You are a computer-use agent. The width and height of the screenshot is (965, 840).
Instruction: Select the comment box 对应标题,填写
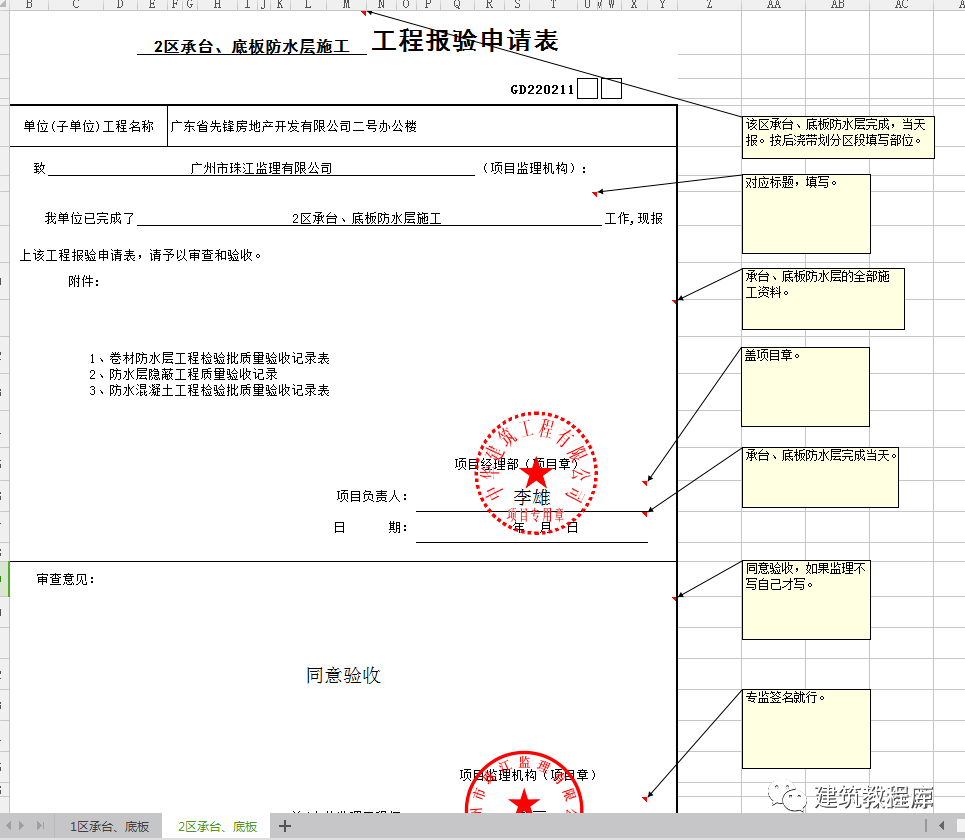806,214
